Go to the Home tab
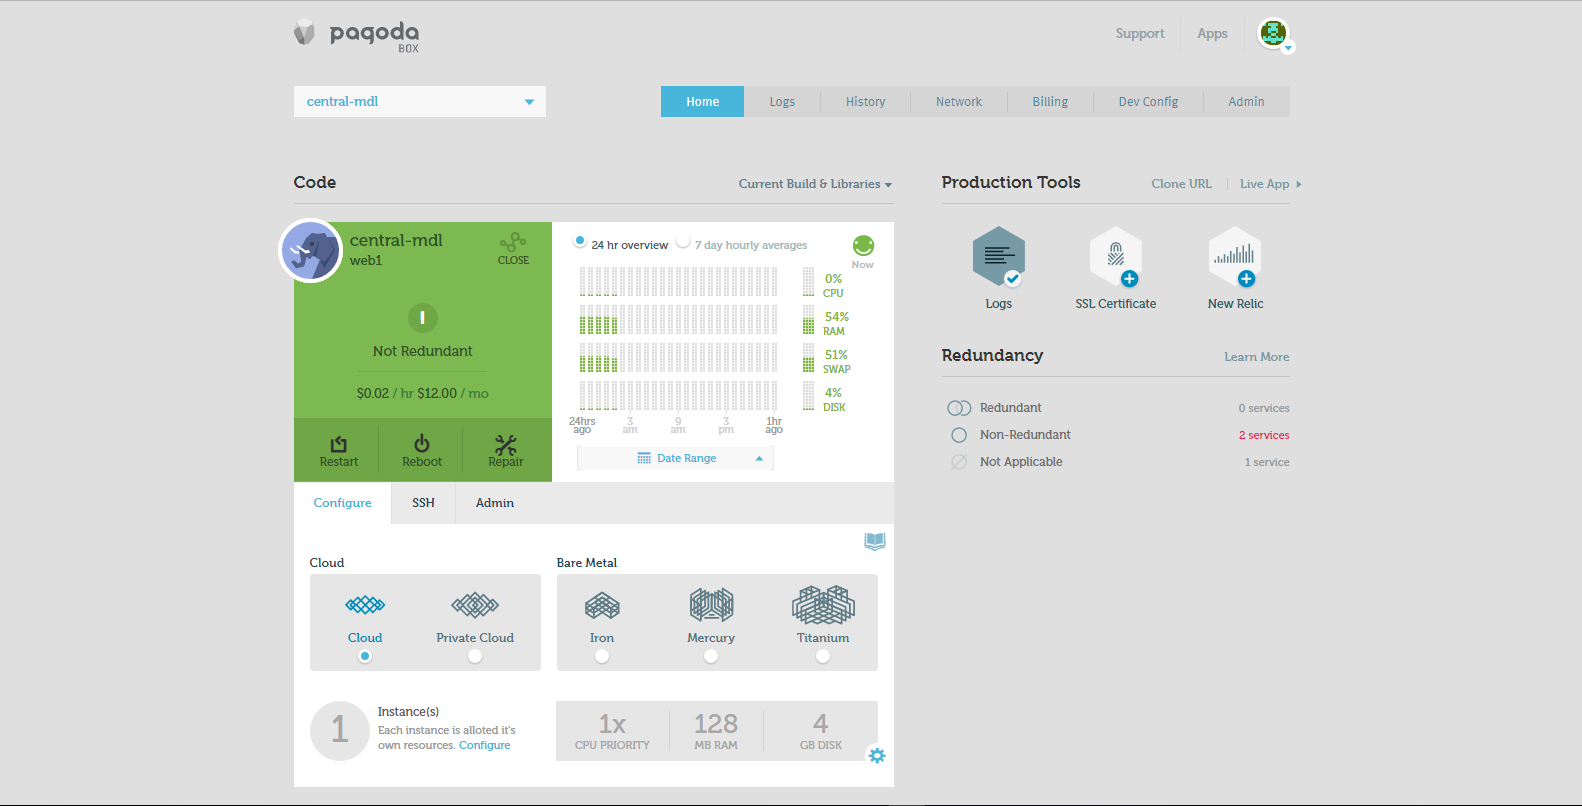 (x=702, y=101)
